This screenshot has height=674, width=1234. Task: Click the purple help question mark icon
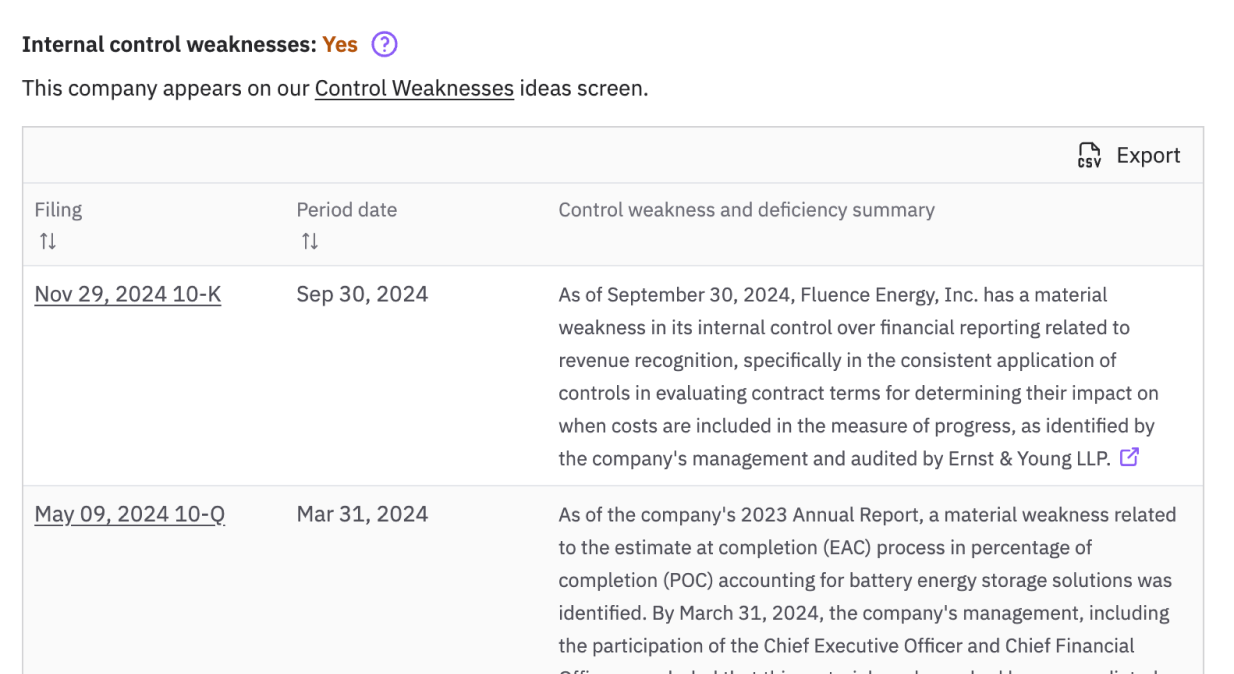384,45
